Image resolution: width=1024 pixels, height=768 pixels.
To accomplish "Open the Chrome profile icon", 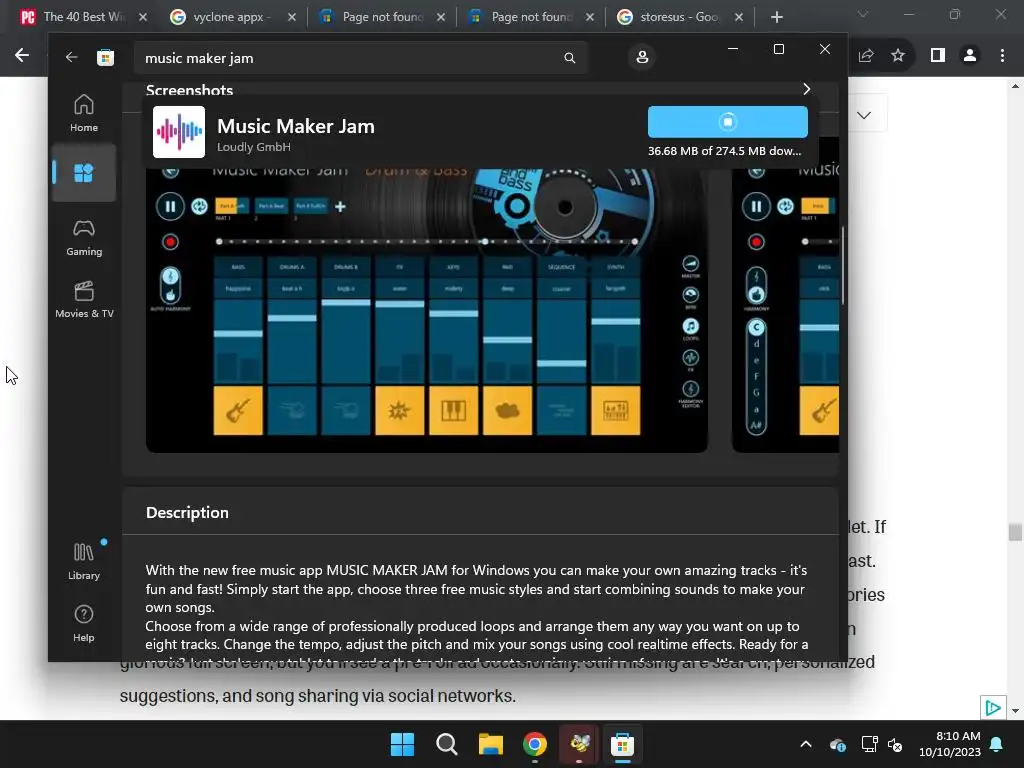I will (970, 56).
